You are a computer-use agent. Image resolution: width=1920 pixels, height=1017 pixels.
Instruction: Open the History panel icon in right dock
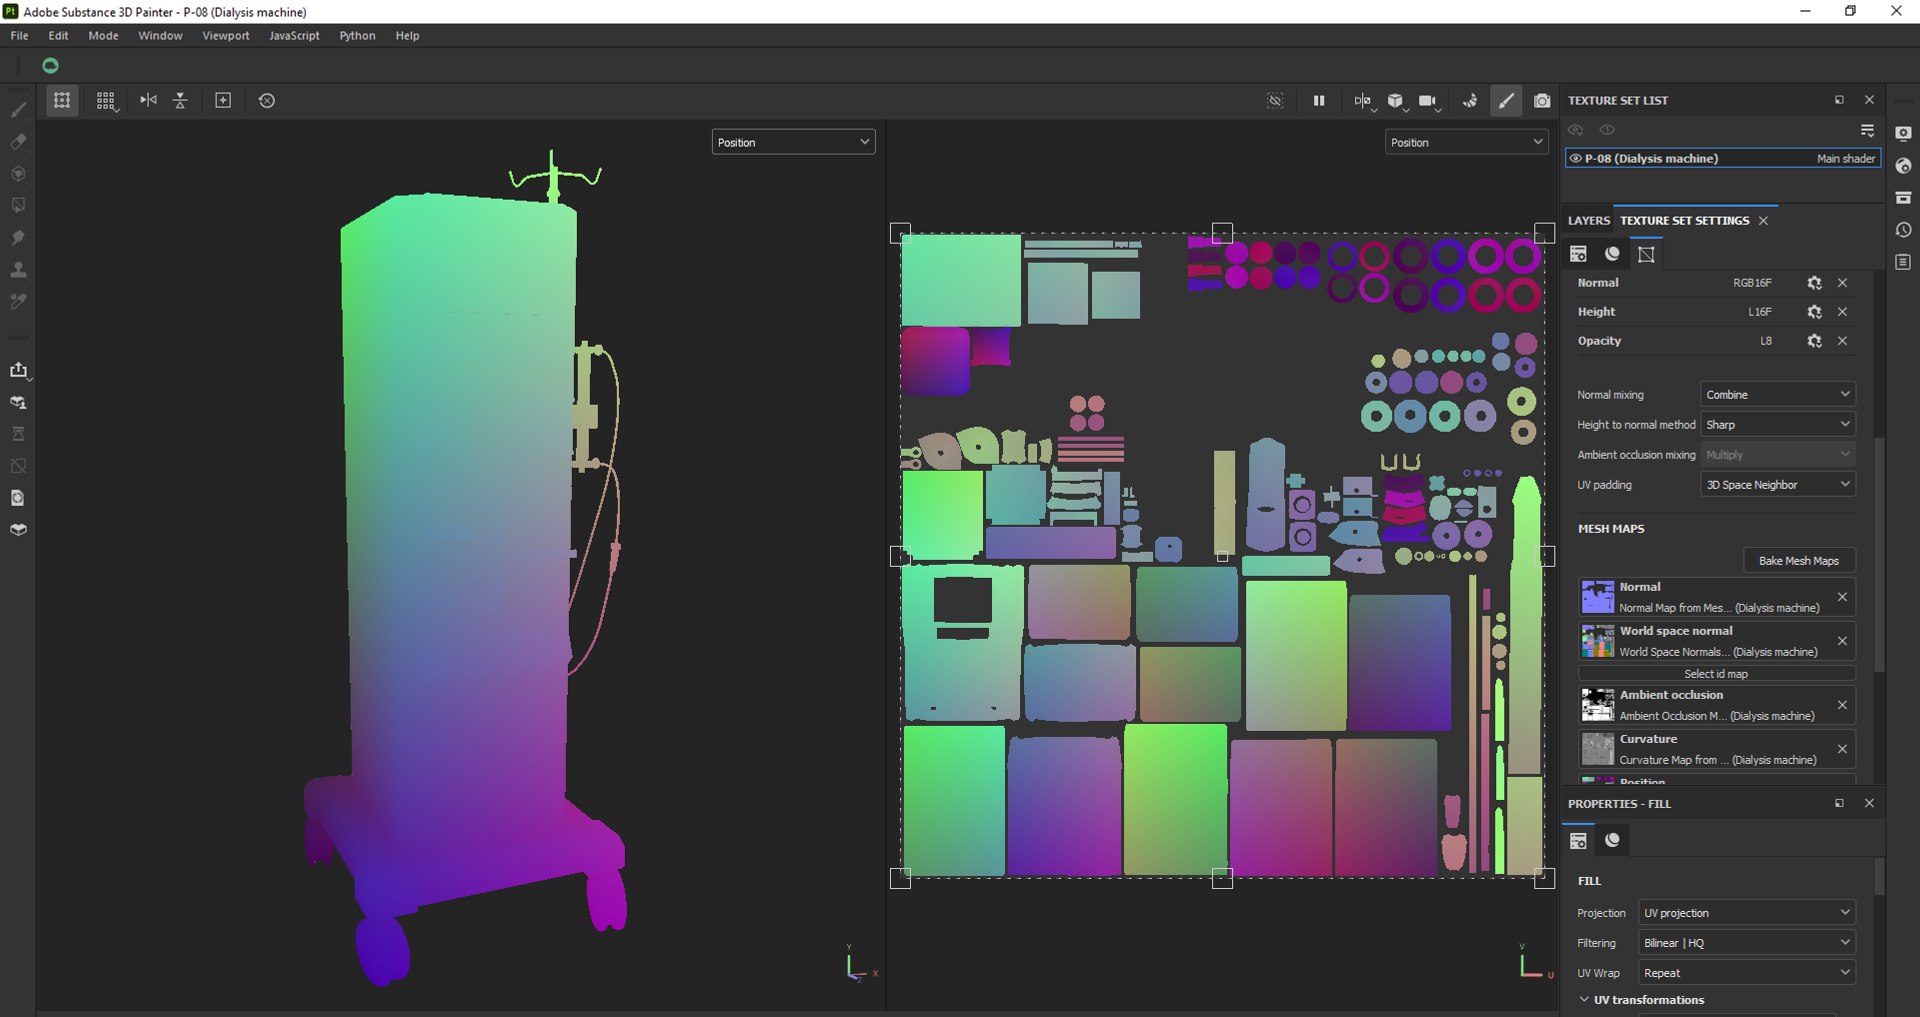[1903, 230]
